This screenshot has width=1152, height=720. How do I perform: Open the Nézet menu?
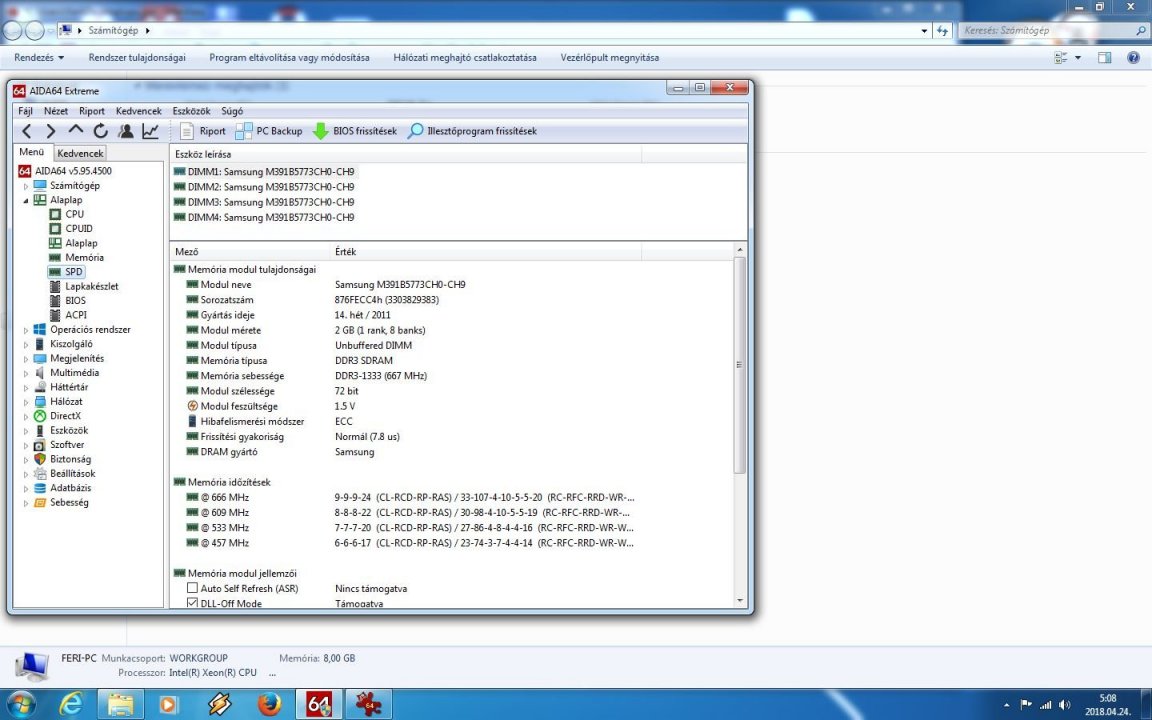coord(56,111)
